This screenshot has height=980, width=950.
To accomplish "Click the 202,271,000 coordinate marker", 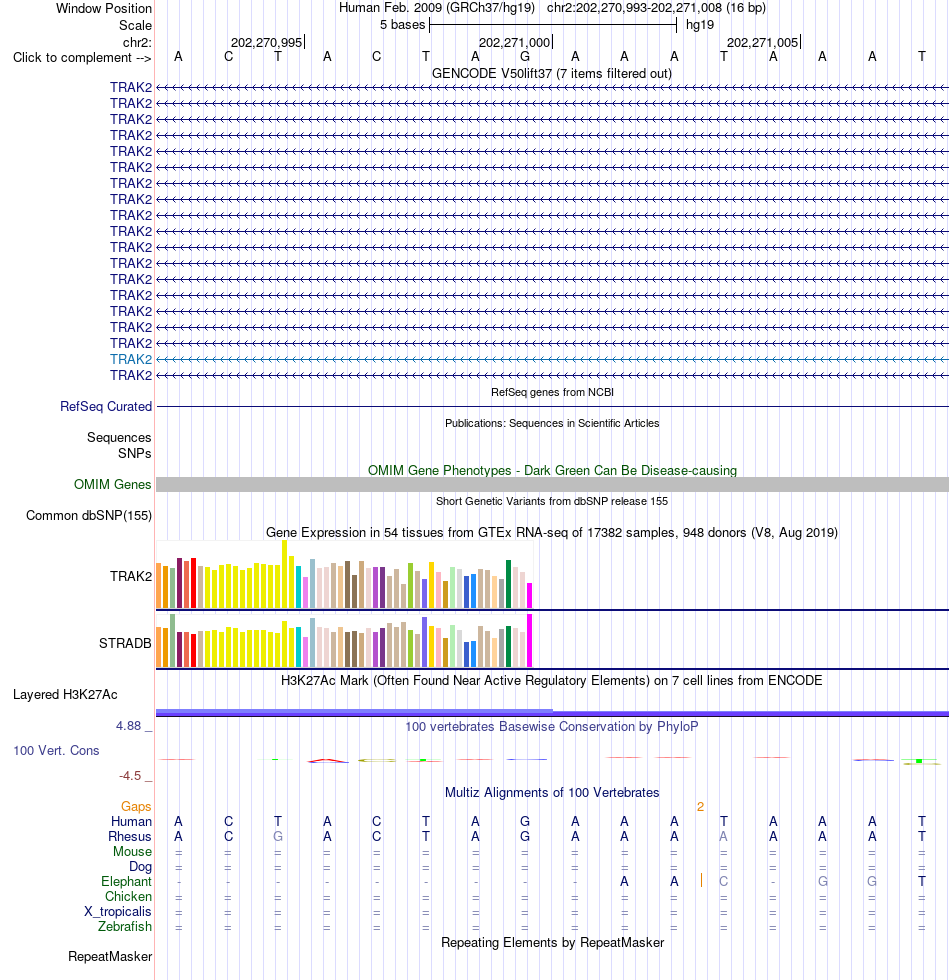I will click(515, 42).
